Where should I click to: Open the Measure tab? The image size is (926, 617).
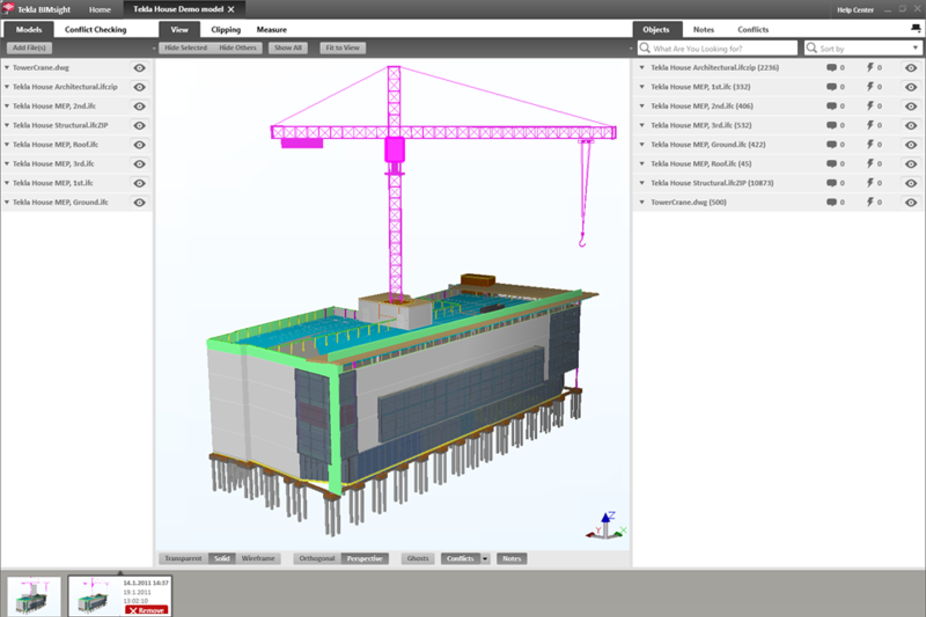click(272, 30)
